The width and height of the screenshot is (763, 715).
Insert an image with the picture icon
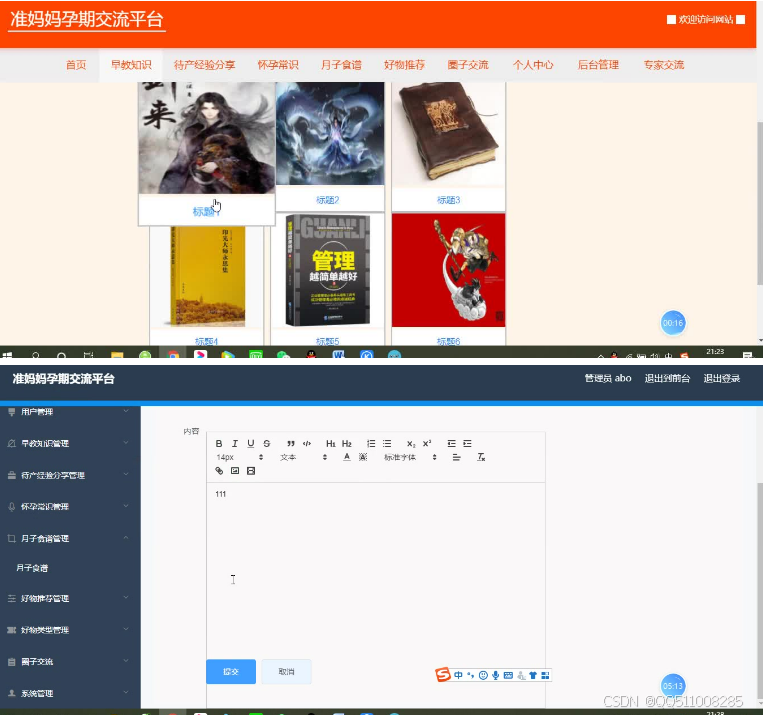[x=235, y=471]
